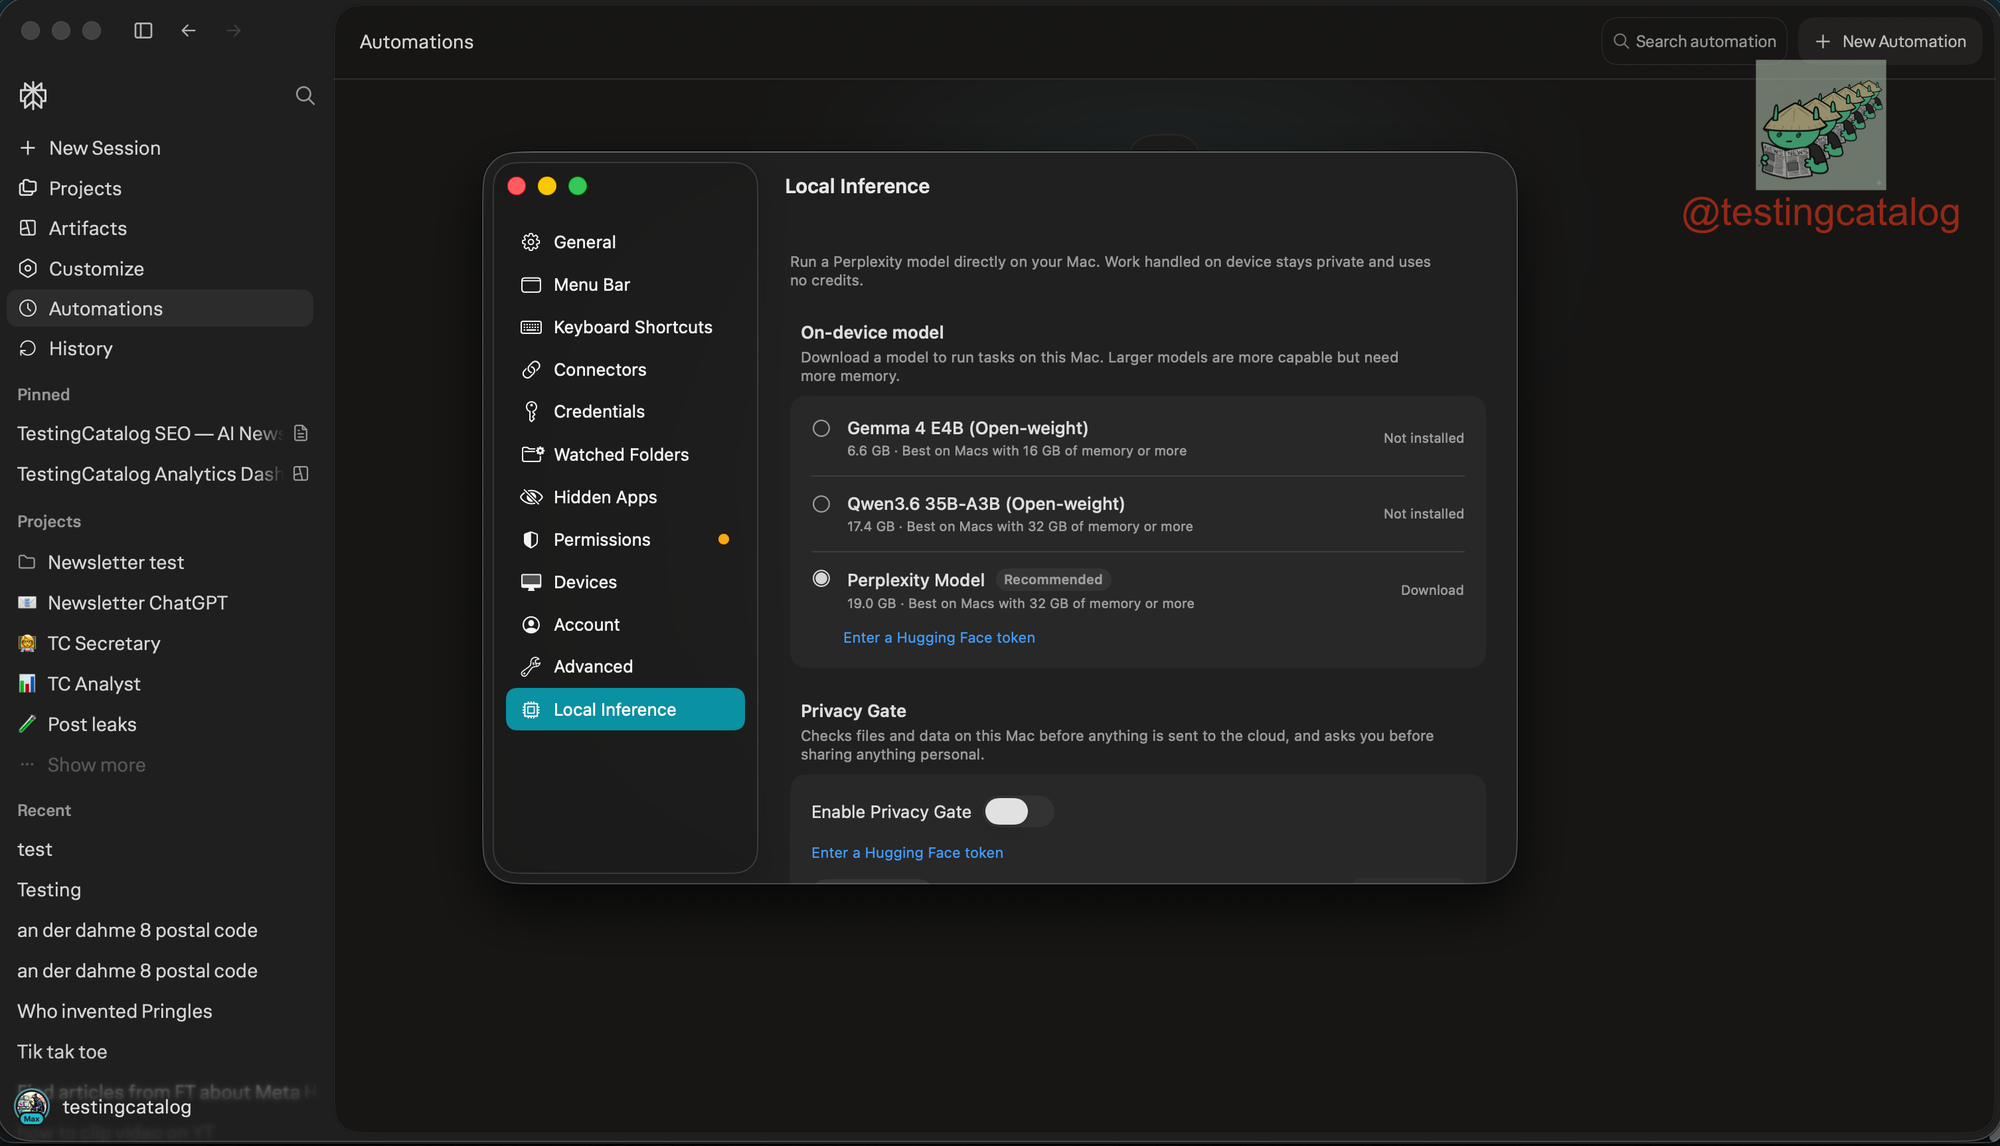The height and width of the screenshot is (1146, 2000).
Task: Toggle the Enable Privacy Gate switch
Action: pos(1018,812)
